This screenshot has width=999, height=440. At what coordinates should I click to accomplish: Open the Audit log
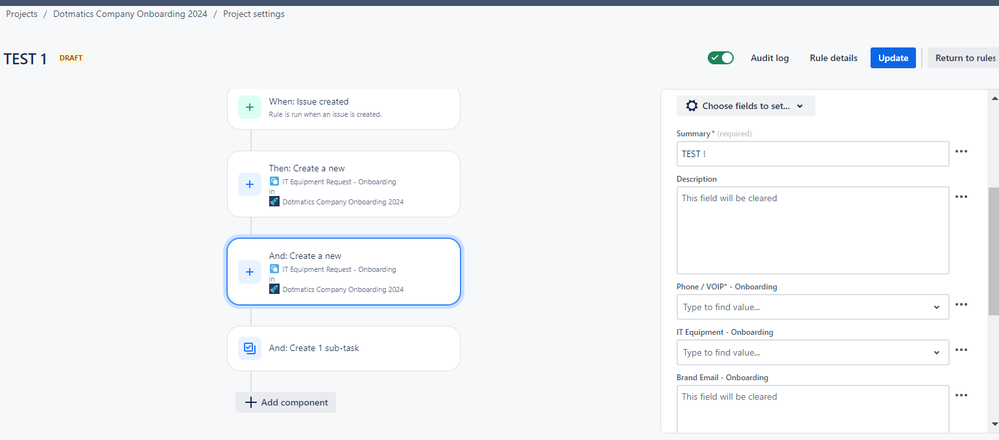coord(770,58)
